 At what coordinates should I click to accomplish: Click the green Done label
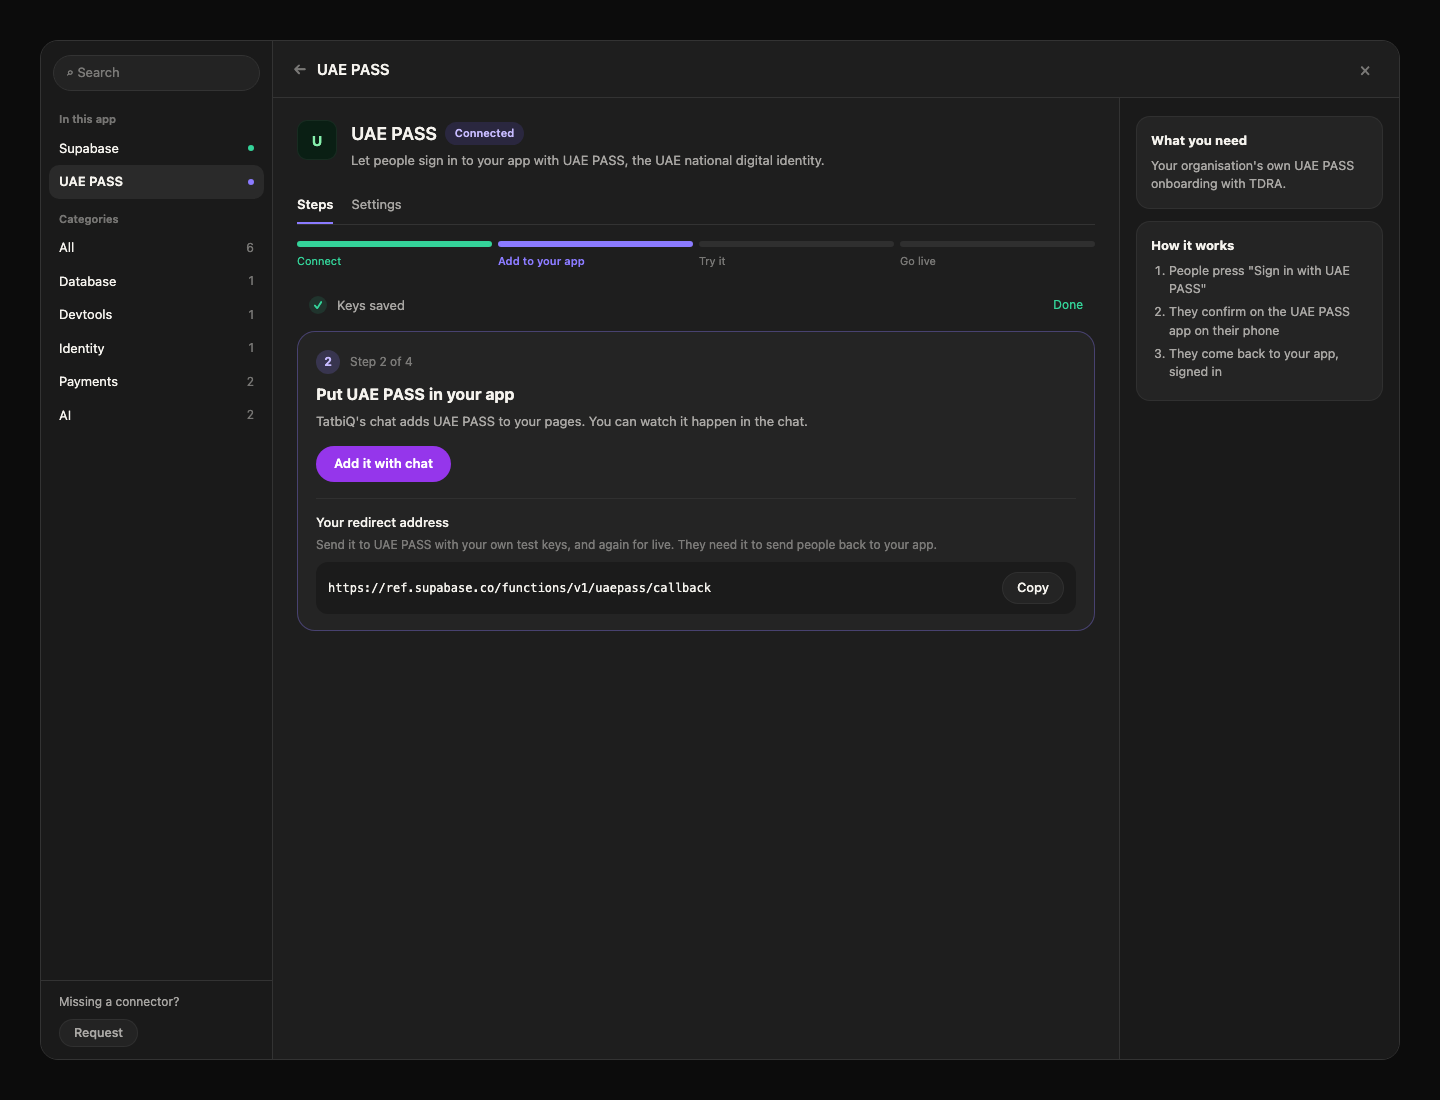pos(1068,305)
